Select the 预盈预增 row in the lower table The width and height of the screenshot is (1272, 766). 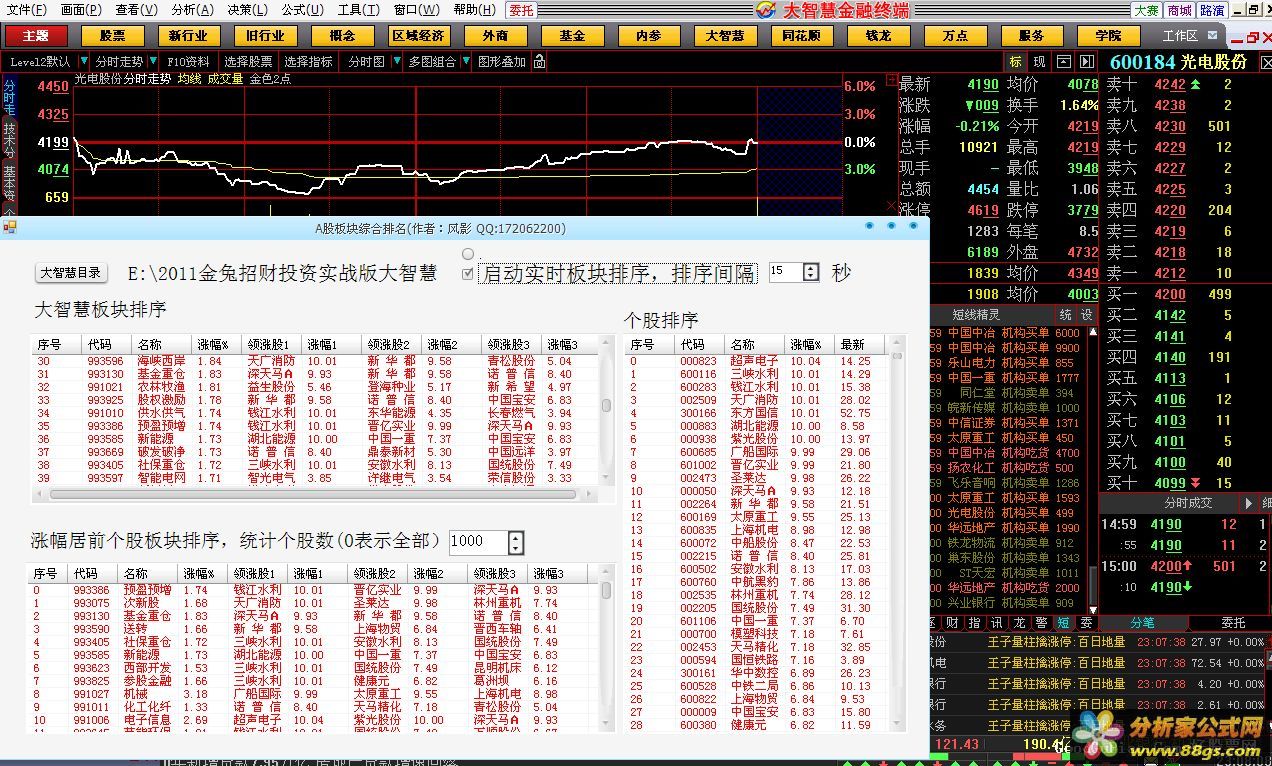coord(314,591)
